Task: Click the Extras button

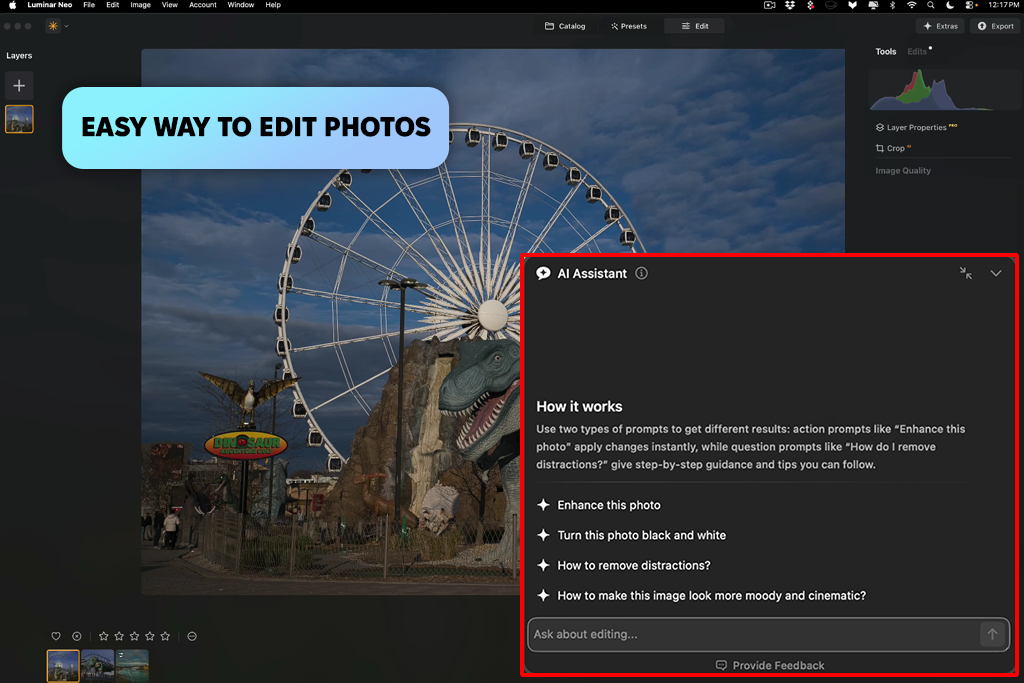Action: coord(940,26)
